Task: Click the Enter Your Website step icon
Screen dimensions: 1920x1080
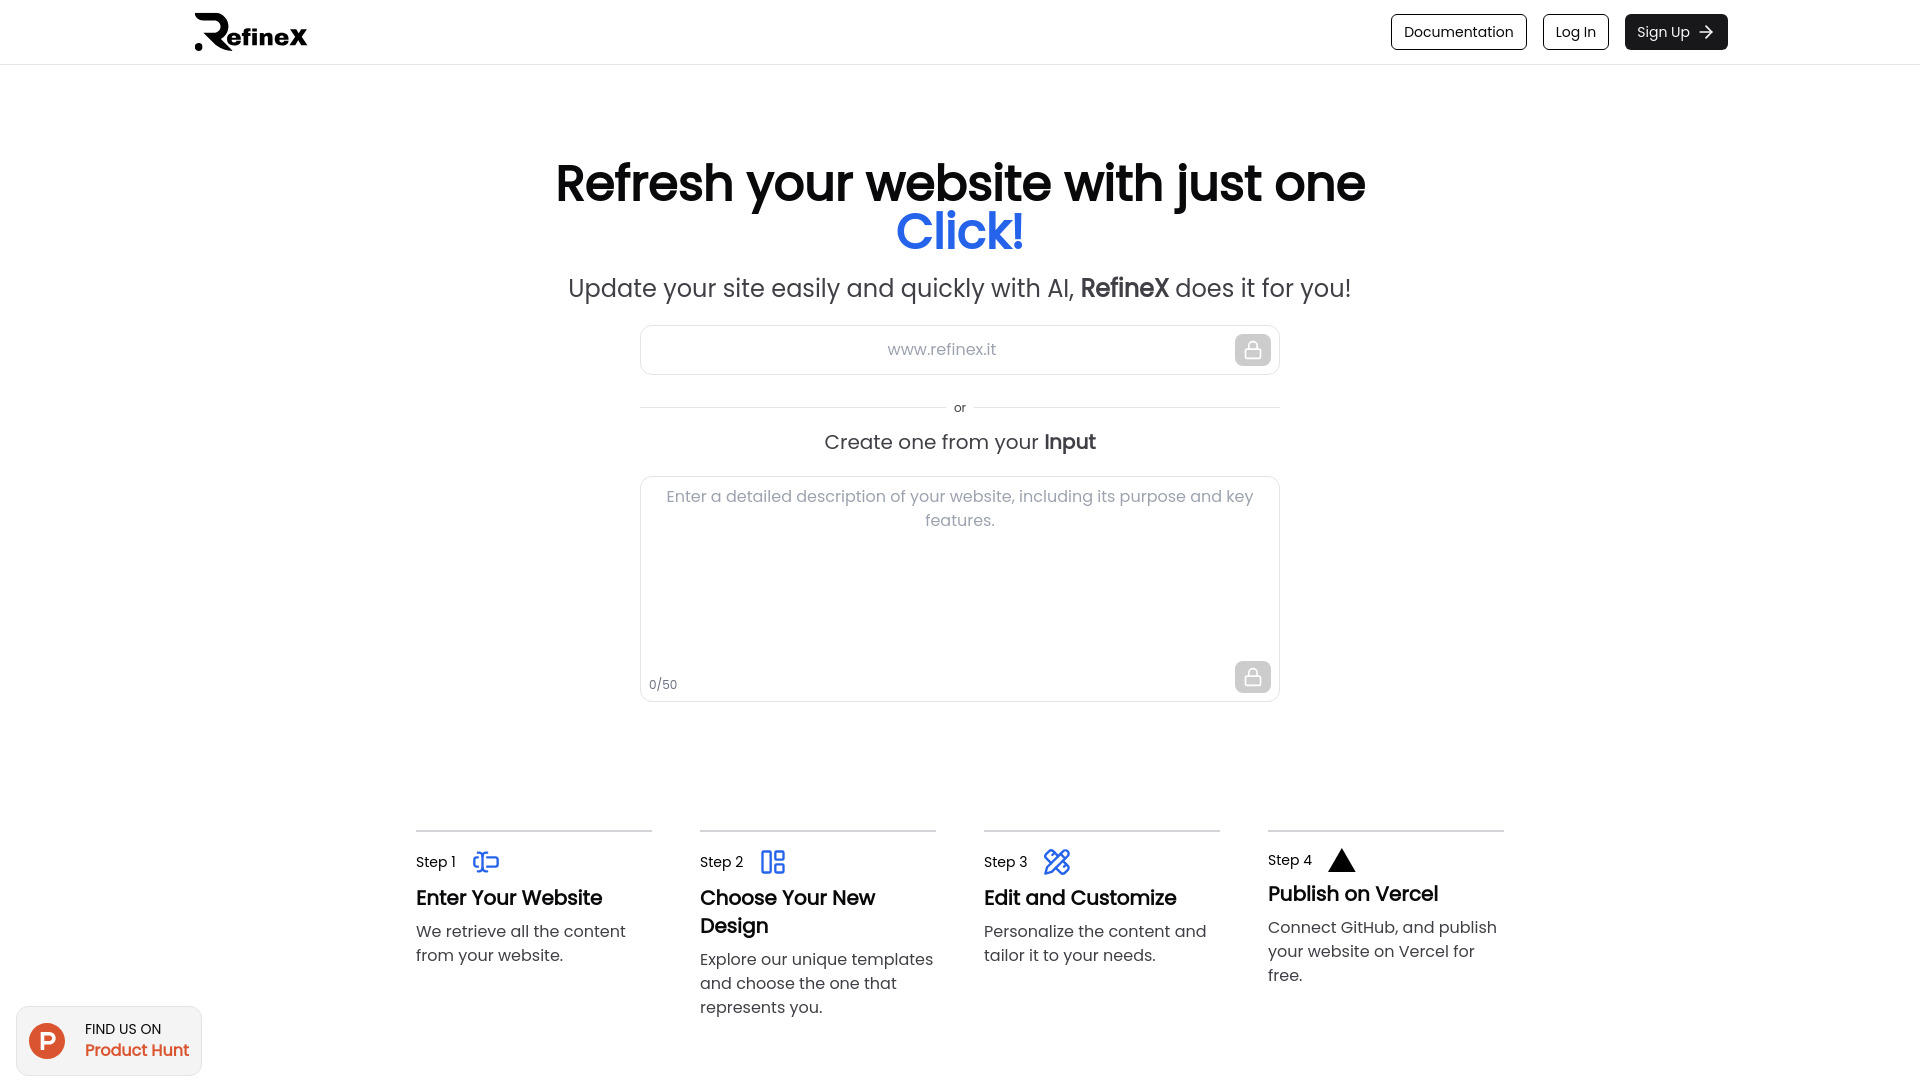Action: 485,861
